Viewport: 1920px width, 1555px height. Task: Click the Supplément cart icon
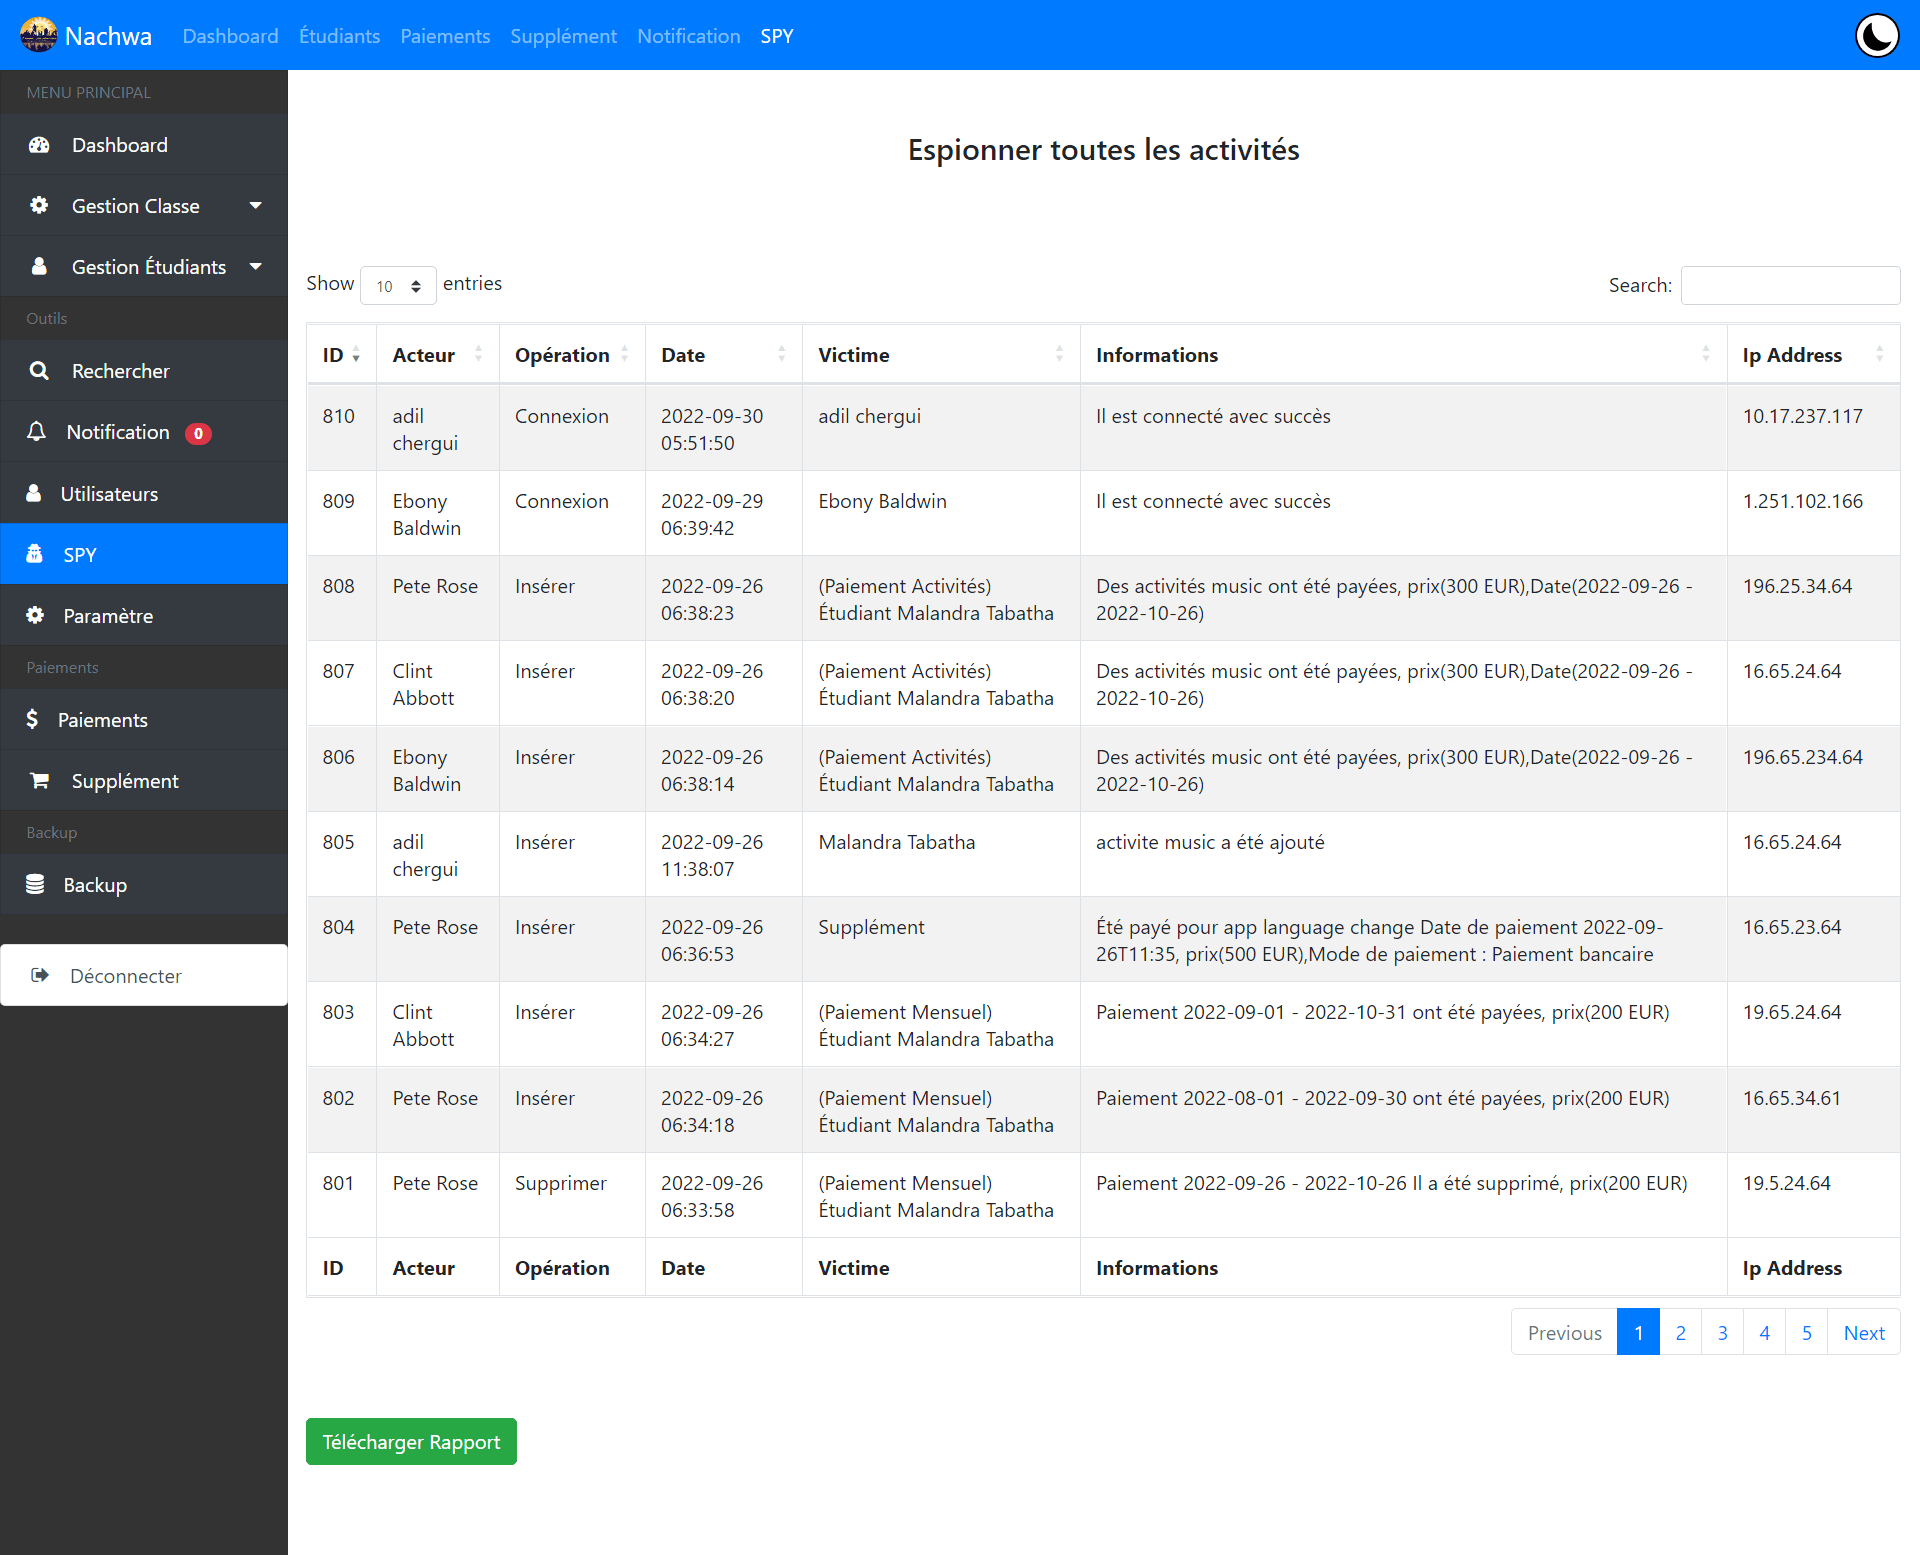39,781
